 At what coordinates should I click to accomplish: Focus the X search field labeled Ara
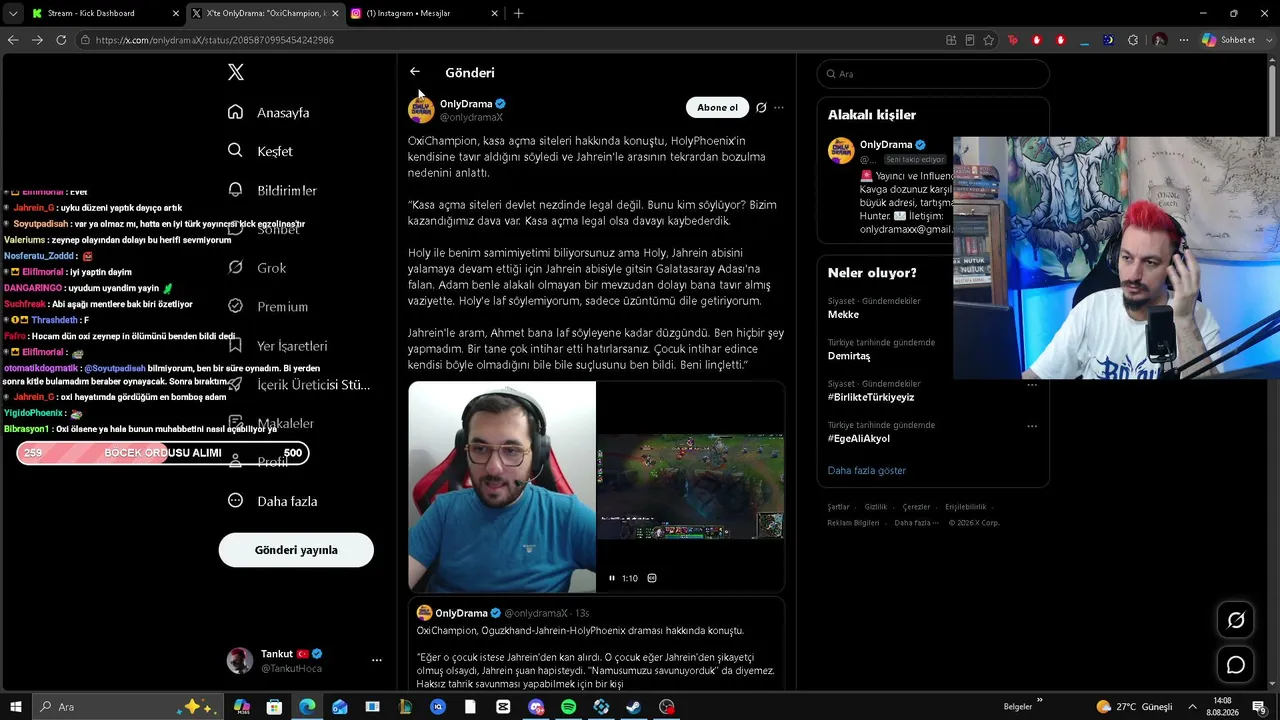tap(933, 74)
